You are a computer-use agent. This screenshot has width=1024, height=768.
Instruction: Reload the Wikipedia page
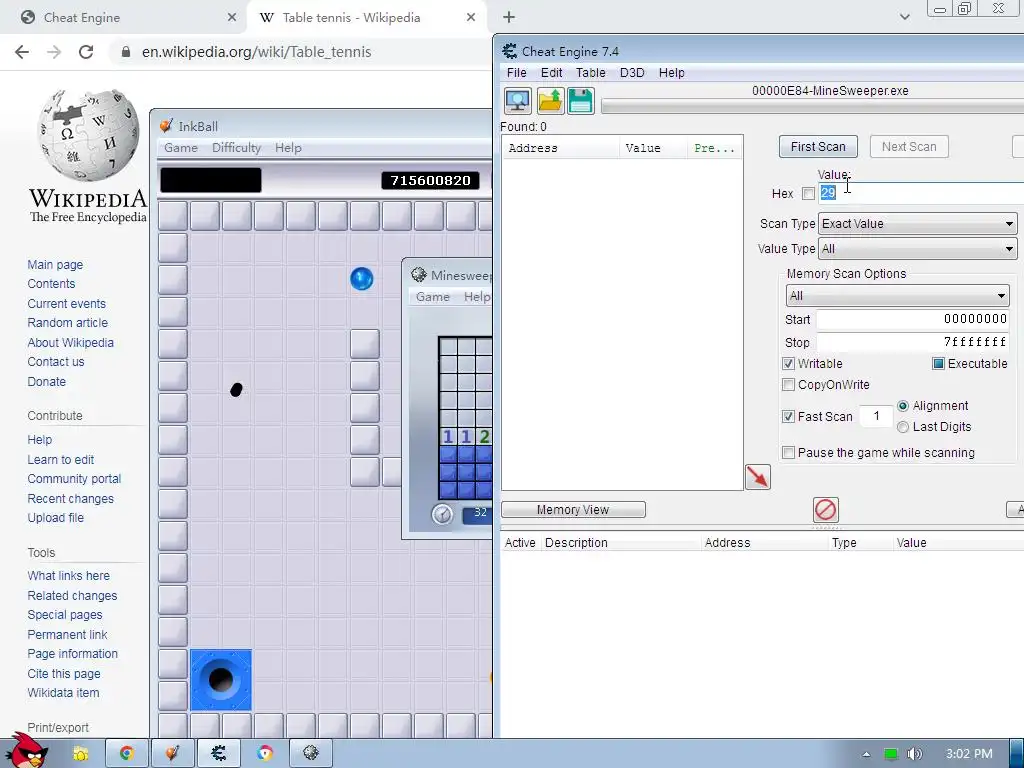[x=86, y=52]
